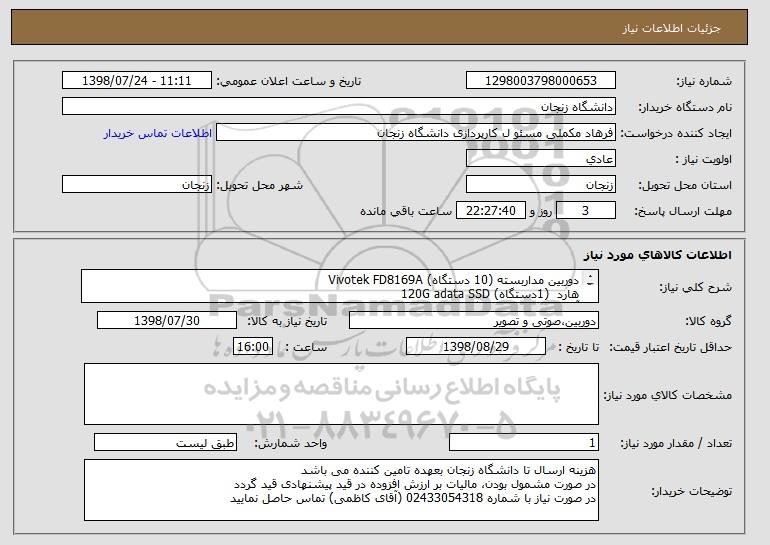Click the section heading اطلاعات کالاهای مورد نیاز
The width and height of the screenshot is (770, 545).
point(658,255)
